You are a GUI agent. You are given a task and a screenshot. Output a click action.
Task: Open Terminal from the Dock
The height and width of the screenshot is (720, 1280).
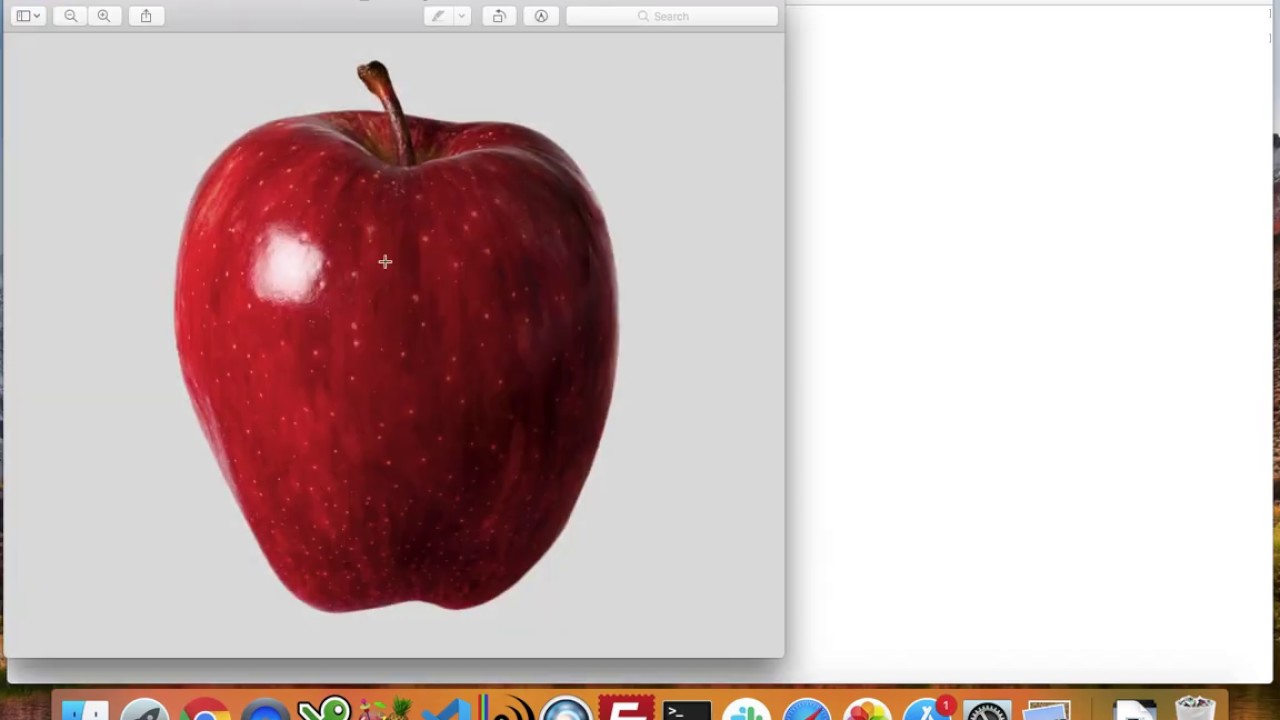687,710
